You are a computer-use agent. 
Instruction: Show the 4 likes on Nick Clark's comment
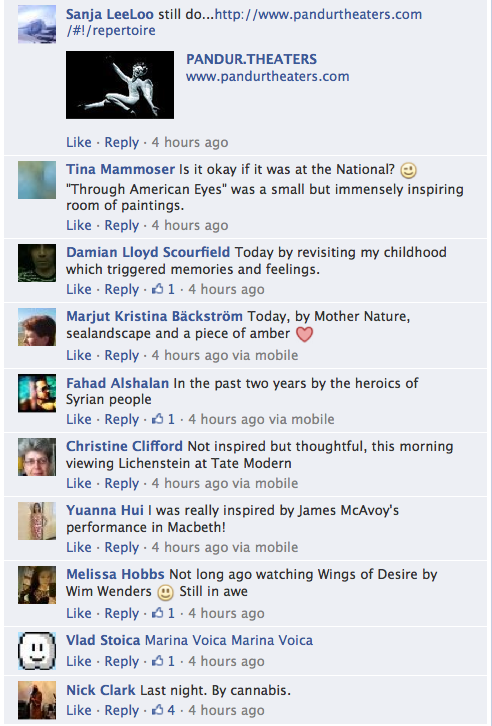(163, 710)
